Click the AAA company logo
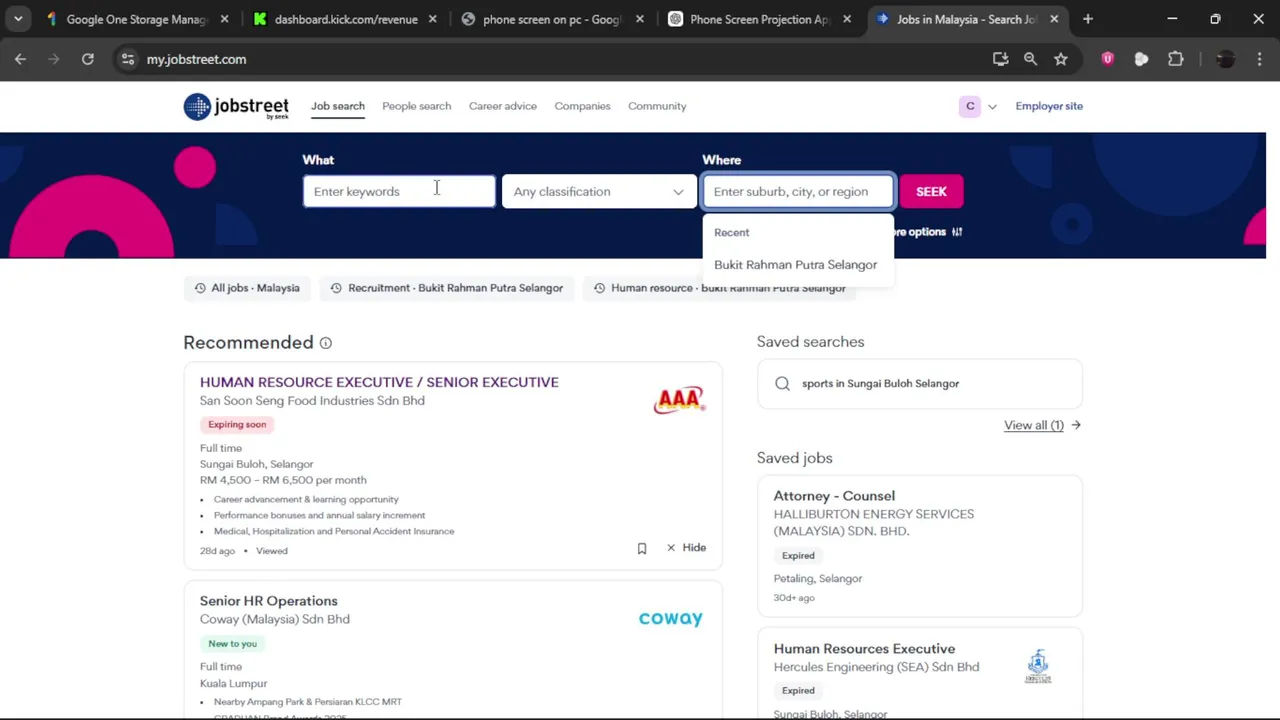This screenshot has width=1280, height=720. click(x=679, y=400)
